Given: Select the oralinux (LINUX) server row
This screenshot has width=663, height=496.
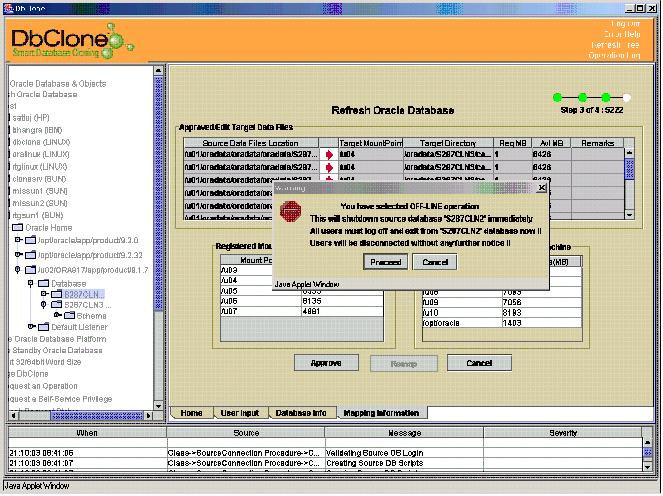Looking at the screenshot, I should [x=40, y=154].
